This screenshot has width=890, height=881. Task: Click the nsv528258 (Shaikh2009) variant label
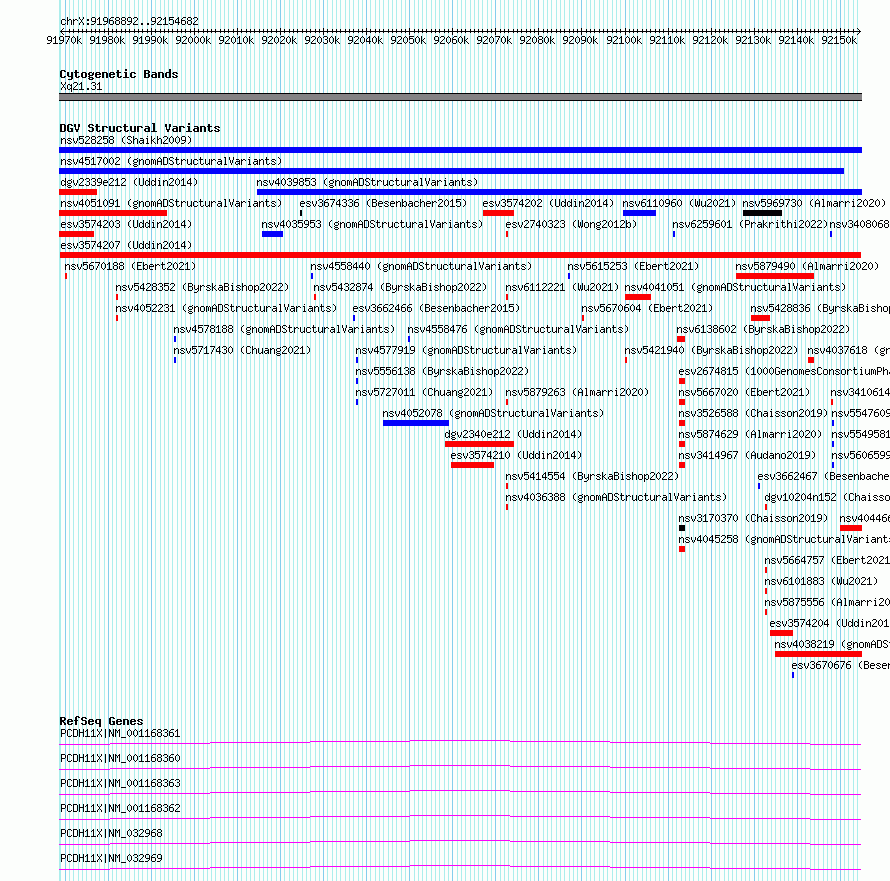pyautogui.click(x=126, y=140)
